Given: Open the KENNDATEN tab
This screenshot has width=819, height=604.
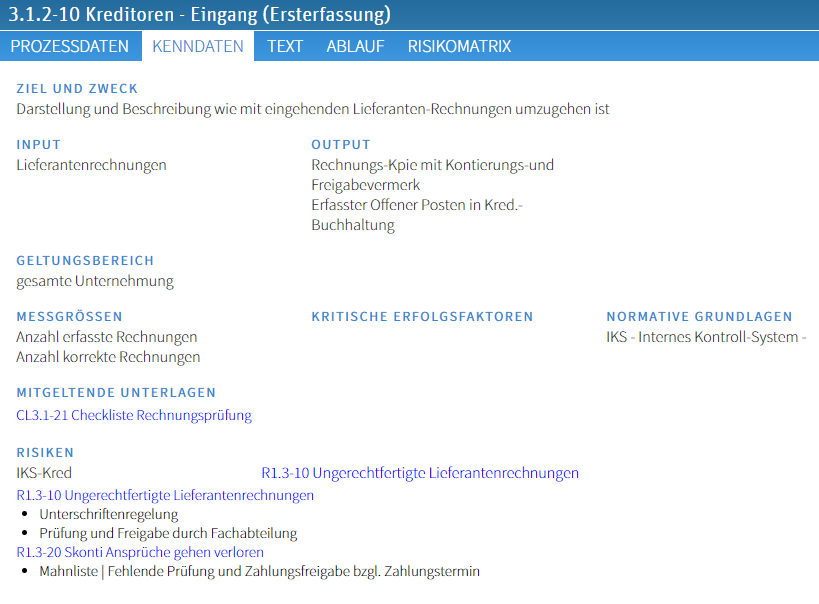Looking at the screenshot, I should tap(197, 46).
